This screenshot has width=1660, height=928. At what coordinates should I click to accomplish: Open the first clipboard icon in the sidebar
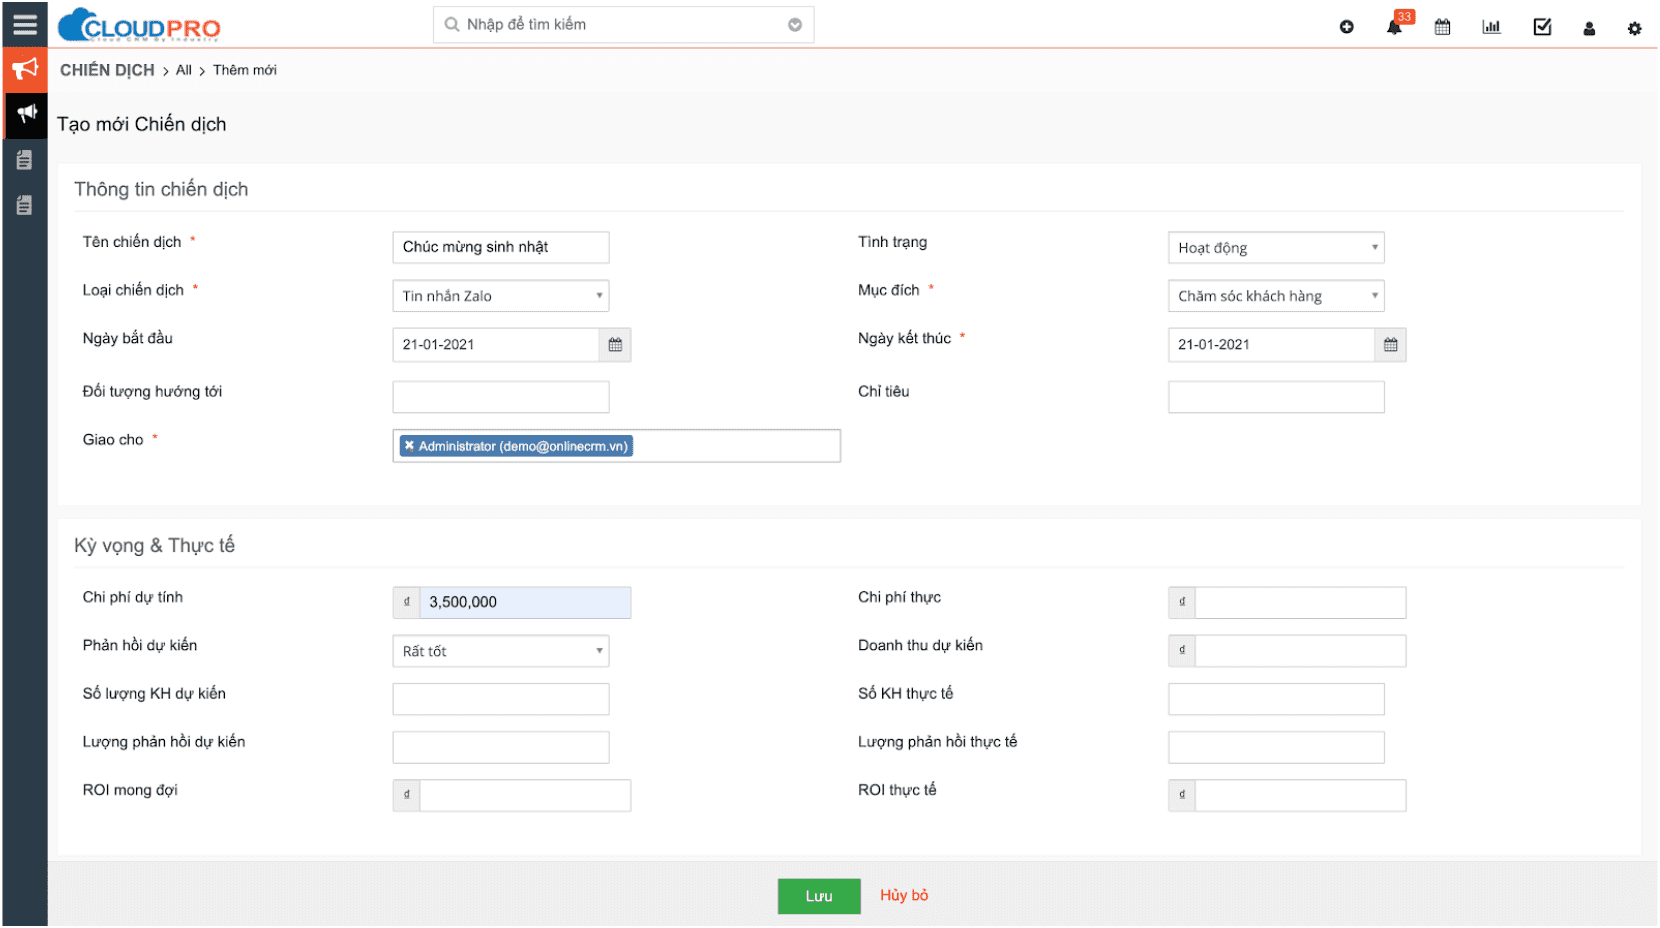tap(25, 160)
